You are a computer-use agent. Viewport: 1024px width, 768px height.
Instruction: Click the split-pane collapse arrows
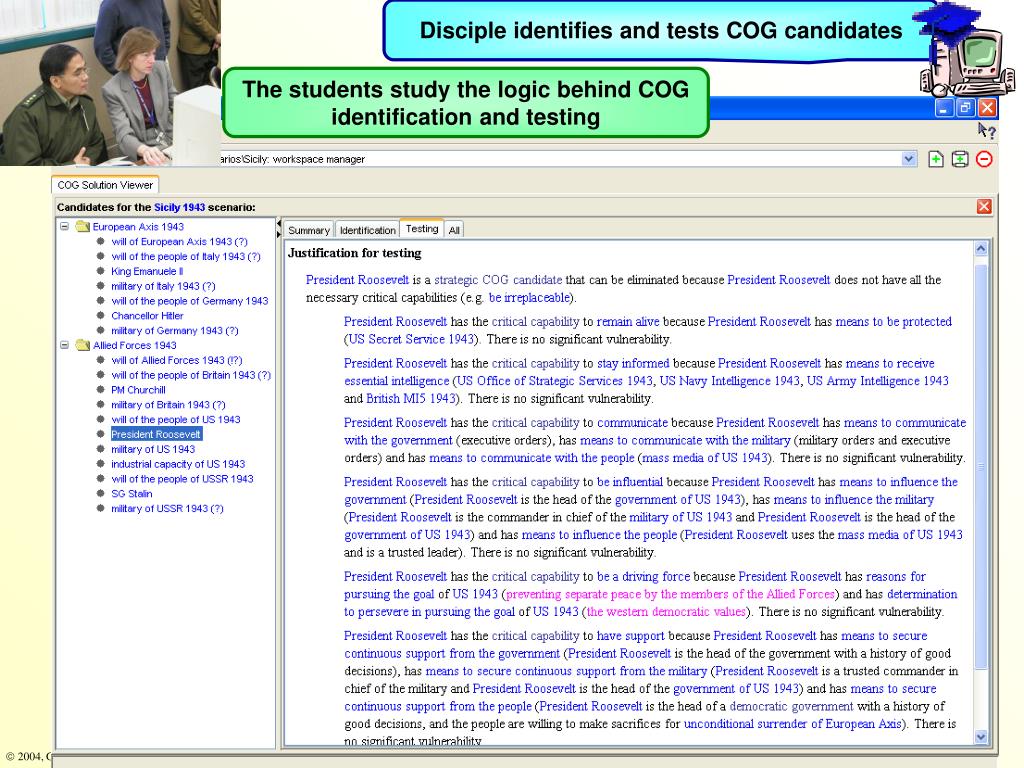pyautogui.click(x=279, y=229)
